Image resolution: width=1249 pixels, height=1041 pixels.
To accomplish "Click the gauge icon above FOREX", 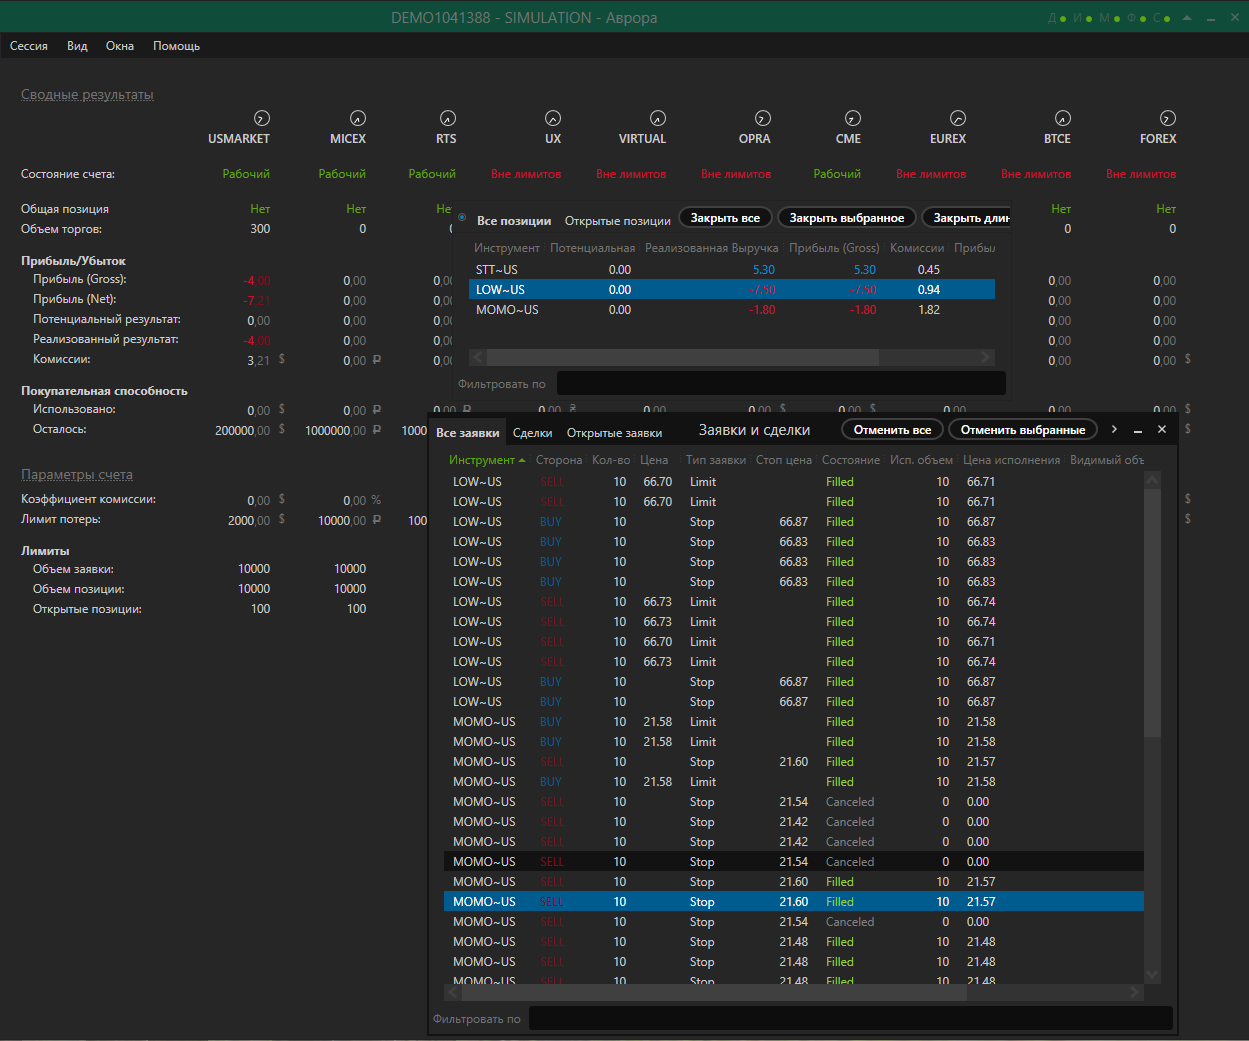I will (1168, 118).
